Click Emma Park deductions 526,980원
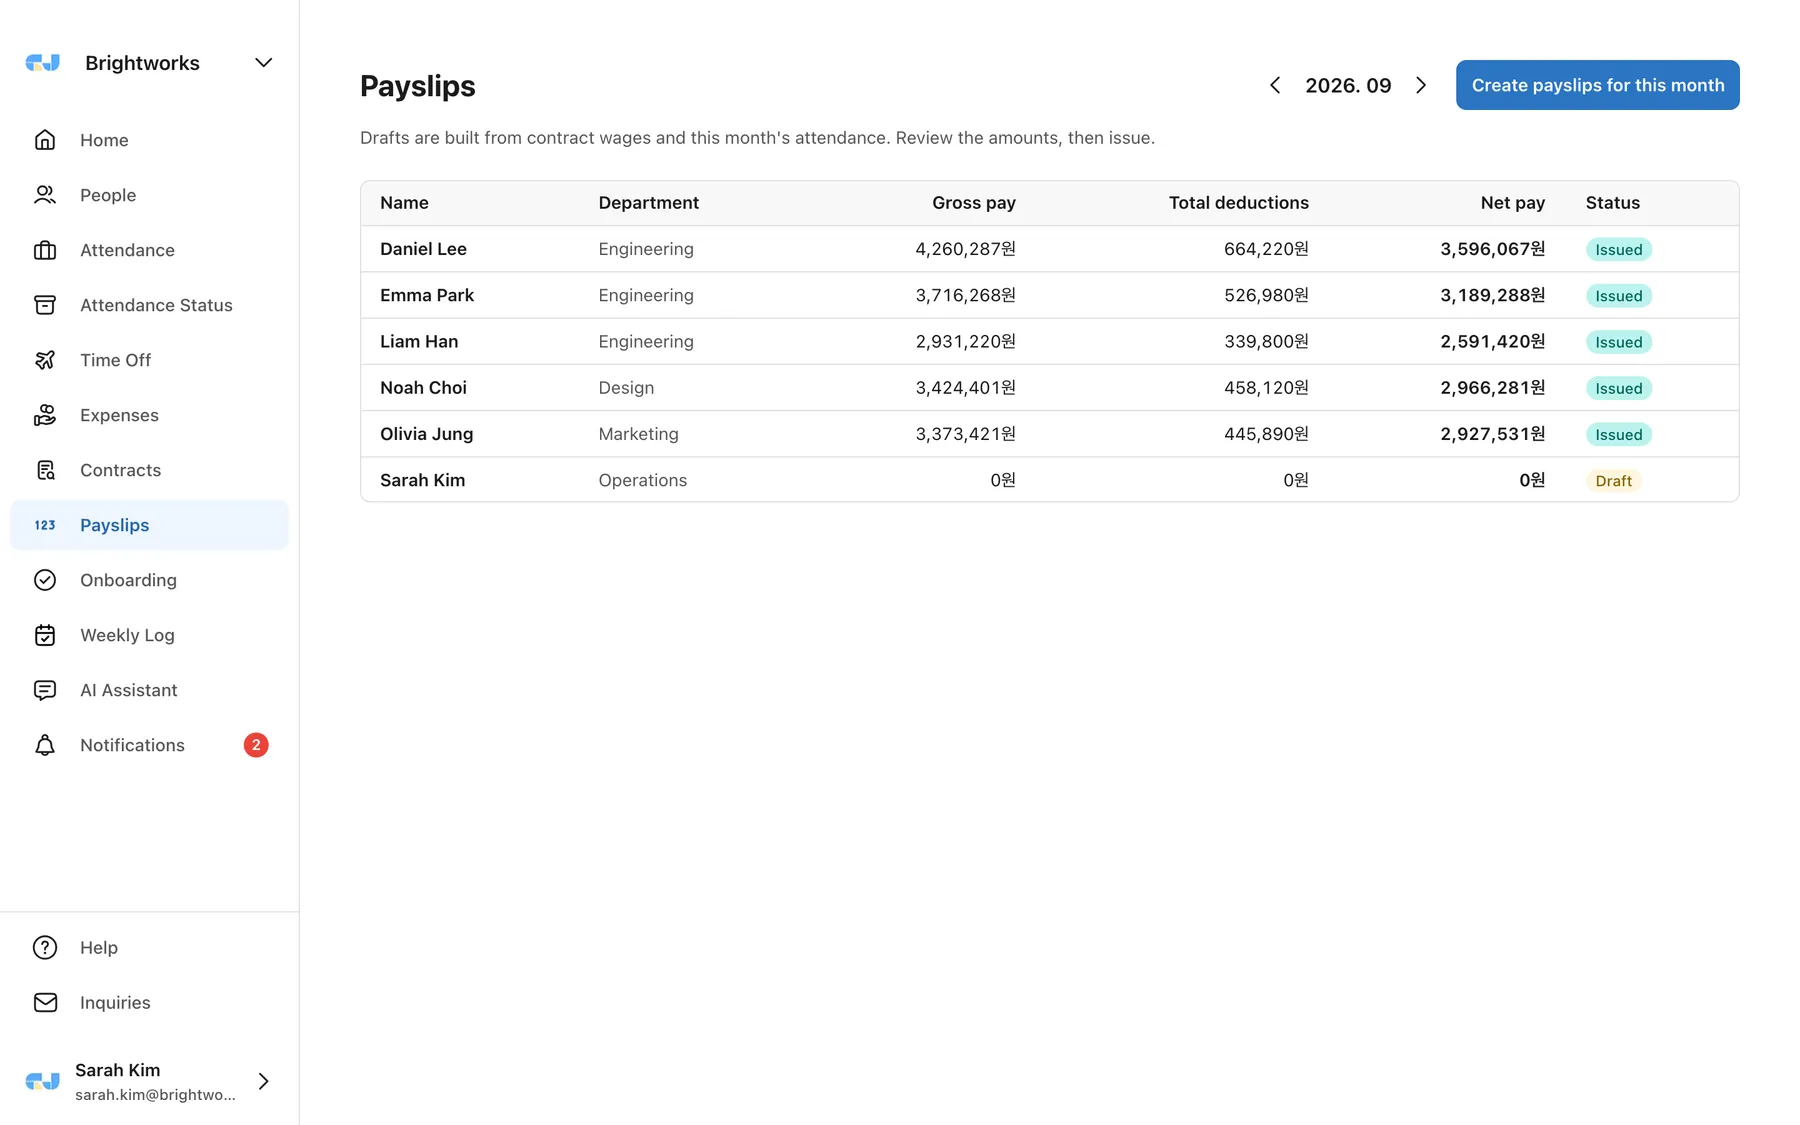Screen dimensions: 1800x1125 (x=1266, y=295)
